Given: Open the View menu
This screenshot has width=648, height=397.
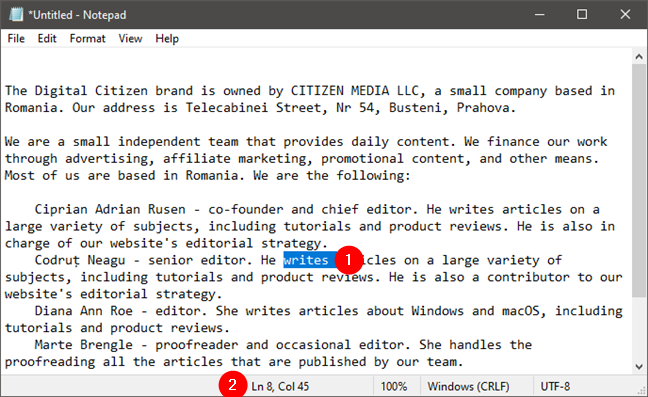Looking at the screenshot, I should point(130,38).
